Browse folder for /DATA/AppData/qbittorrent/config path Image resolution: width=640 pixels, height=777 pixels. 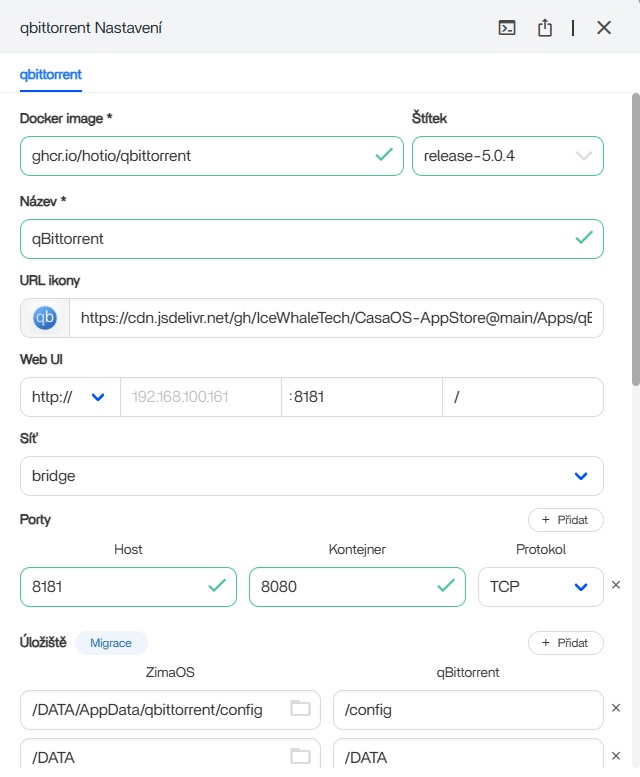click(300, 709)
